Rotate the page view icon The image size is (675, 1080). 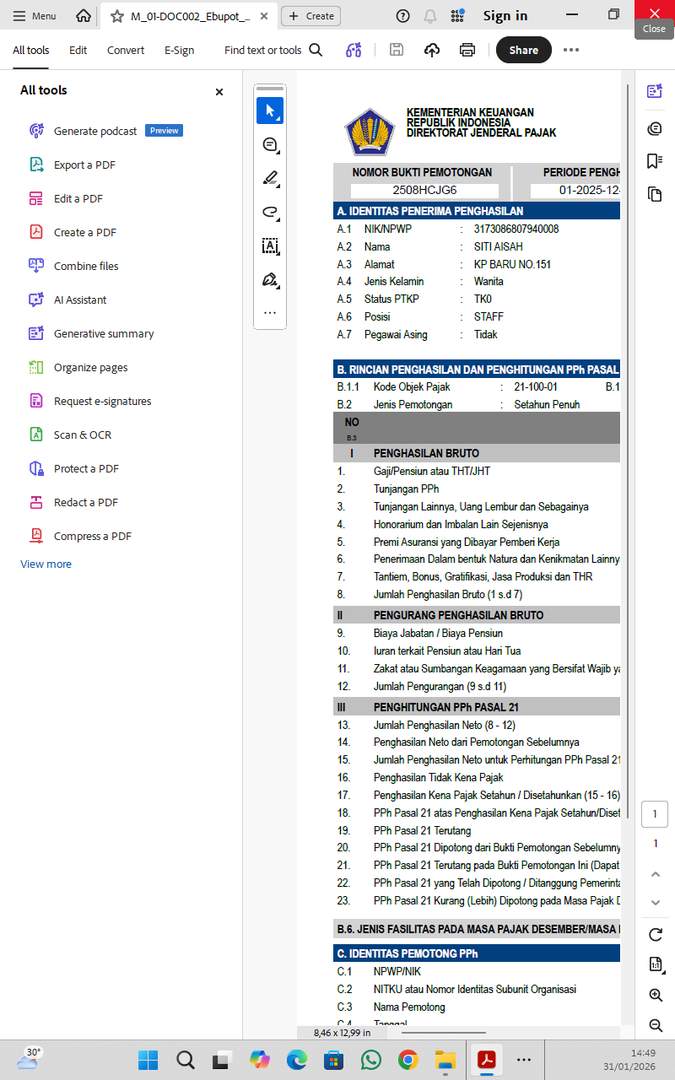(656, 935)
